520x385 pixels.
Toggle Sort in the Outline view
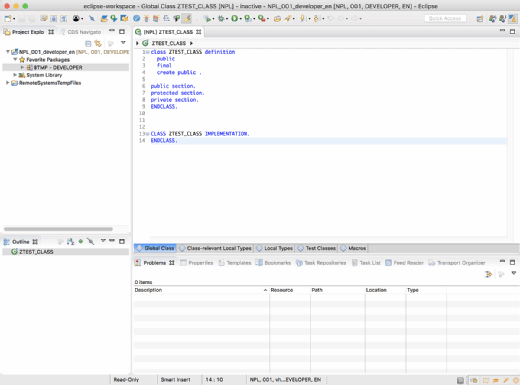click(x=70, y=241)
